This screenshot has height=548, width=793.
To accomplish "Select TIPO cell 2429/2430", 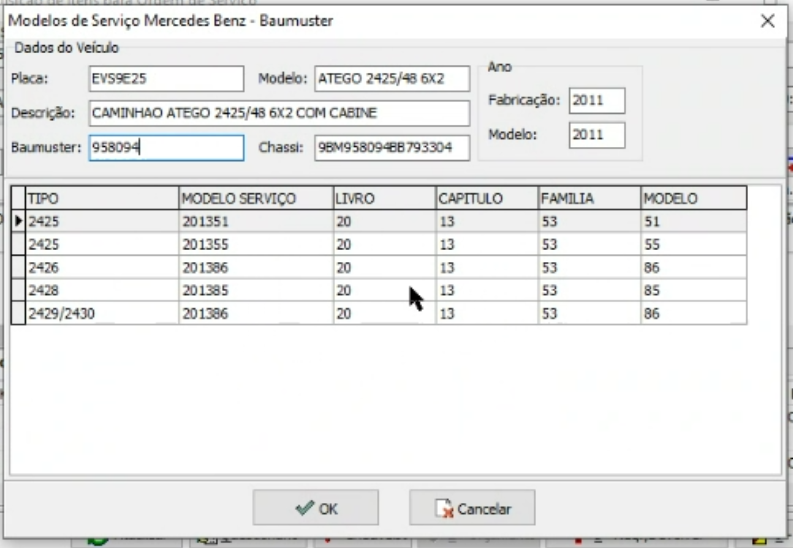I will click(102, 313).
